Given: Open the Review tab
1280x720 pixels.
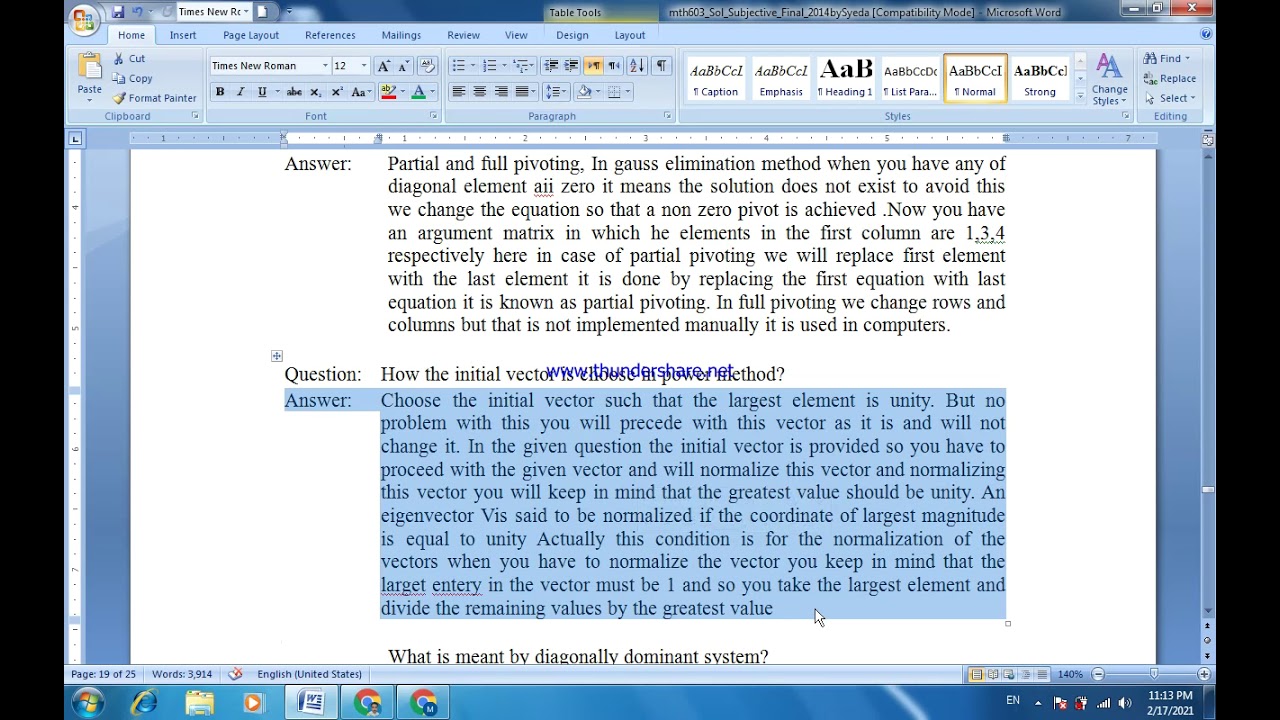Looking at the screenshot, I should (463, 35).
